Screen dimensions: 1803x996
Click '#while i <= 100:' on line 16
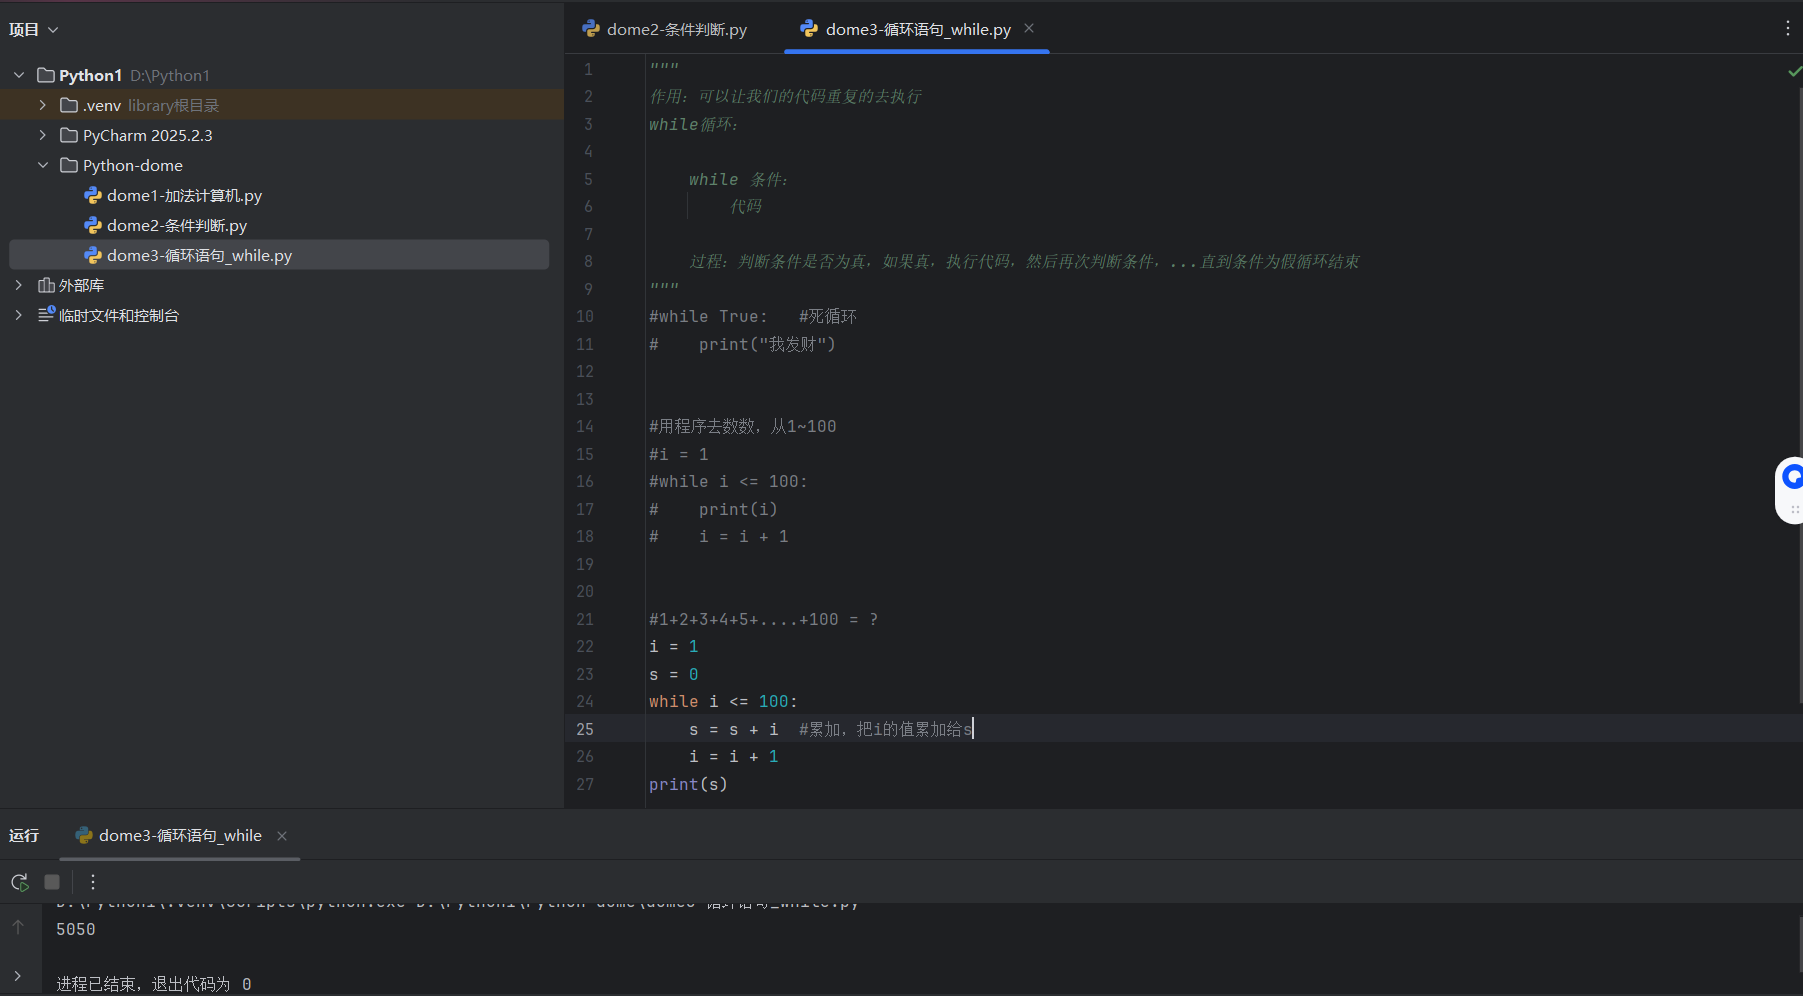(x=728, y=481)
